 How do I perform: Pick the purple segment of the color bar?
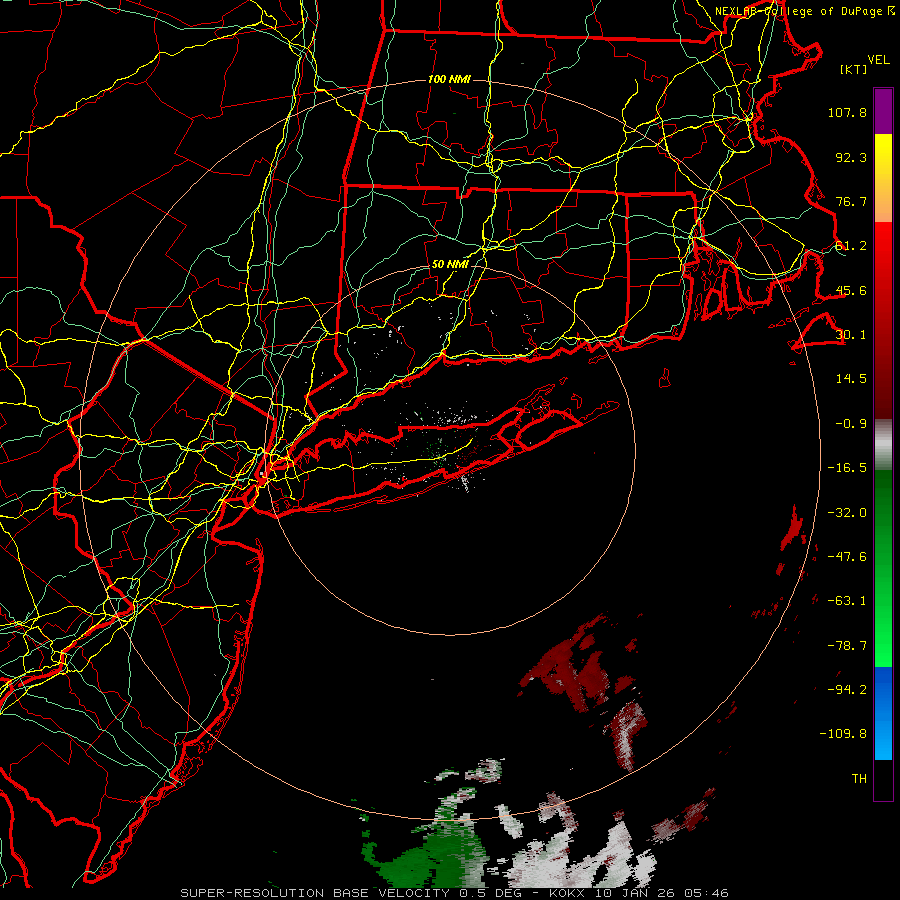pos(883,111)
